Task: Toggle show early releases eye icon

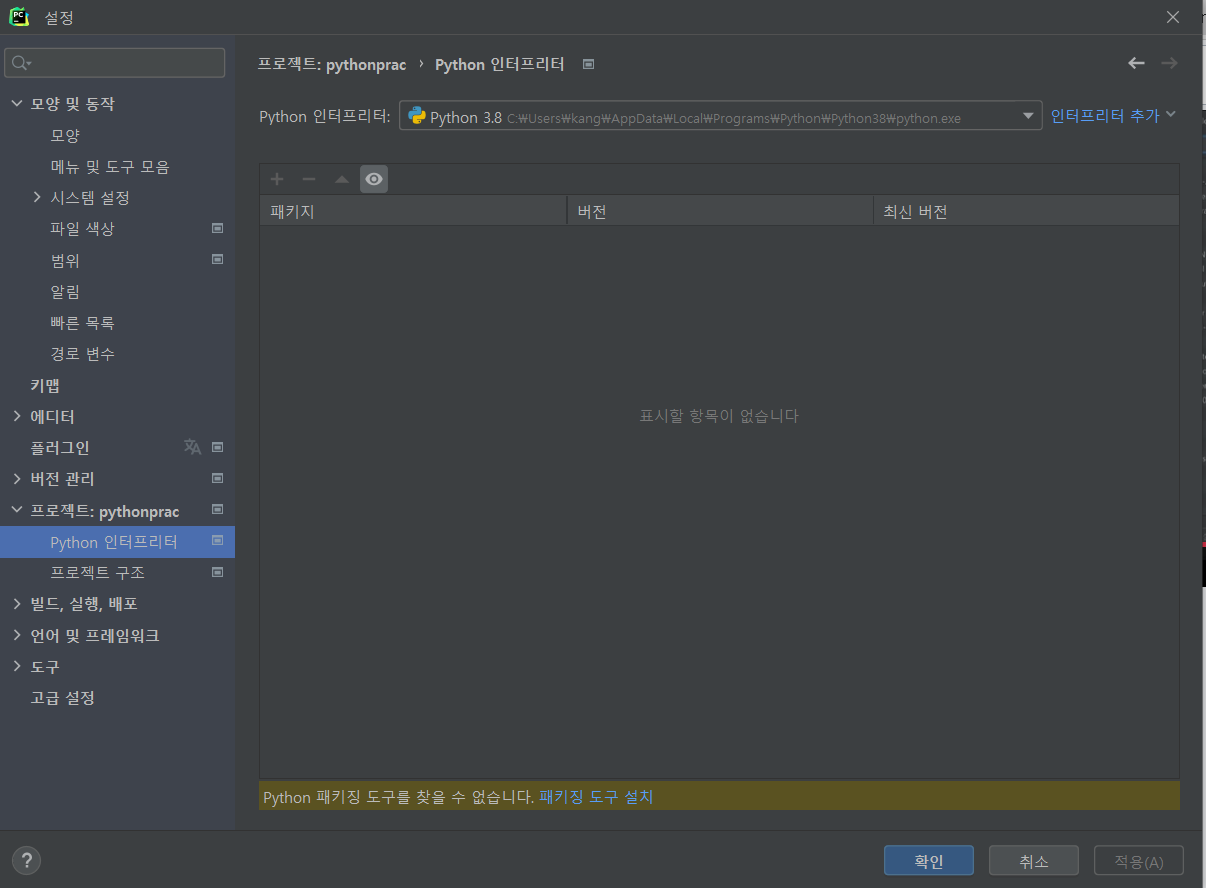Action: (374, 179)
